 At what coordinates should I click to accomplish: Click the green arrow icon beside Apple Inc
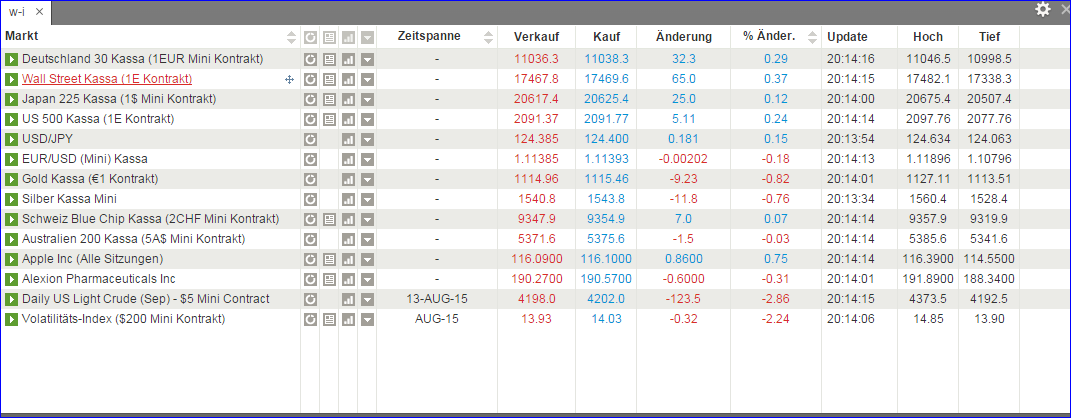tap(11, 260)
